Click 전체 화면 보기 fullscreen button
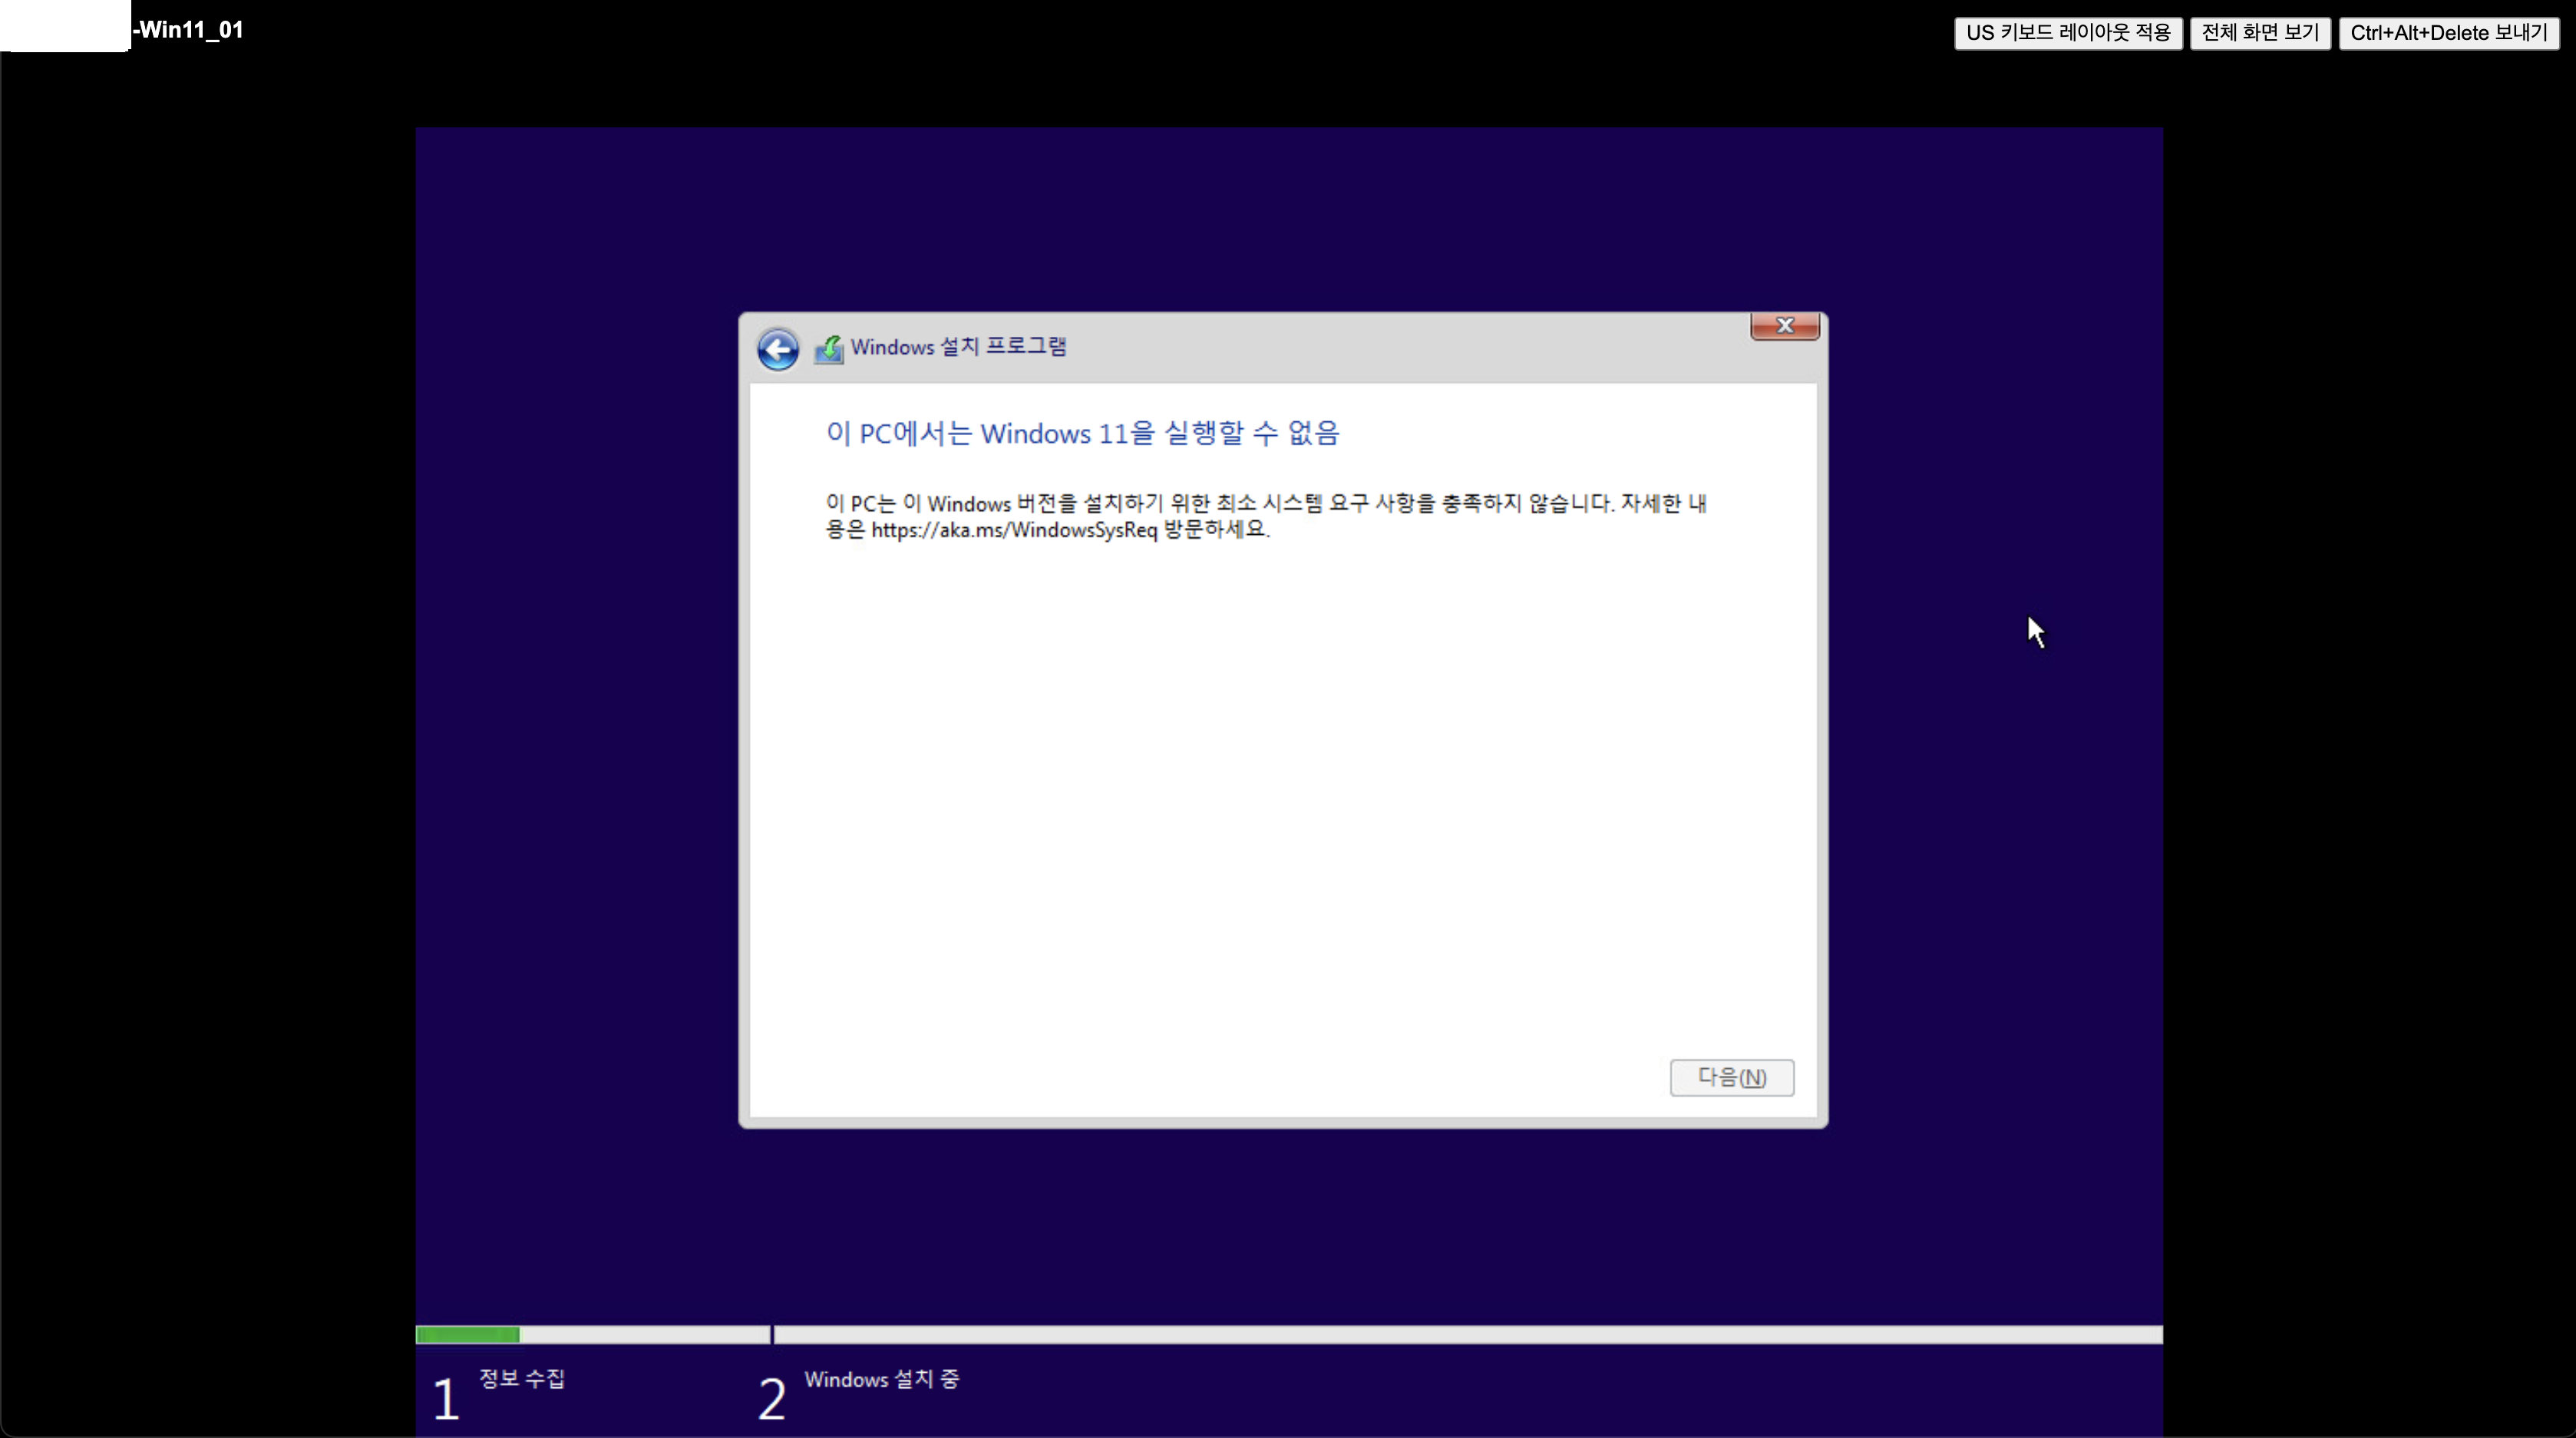The image size is (2576, 1438). (2259, 33)
